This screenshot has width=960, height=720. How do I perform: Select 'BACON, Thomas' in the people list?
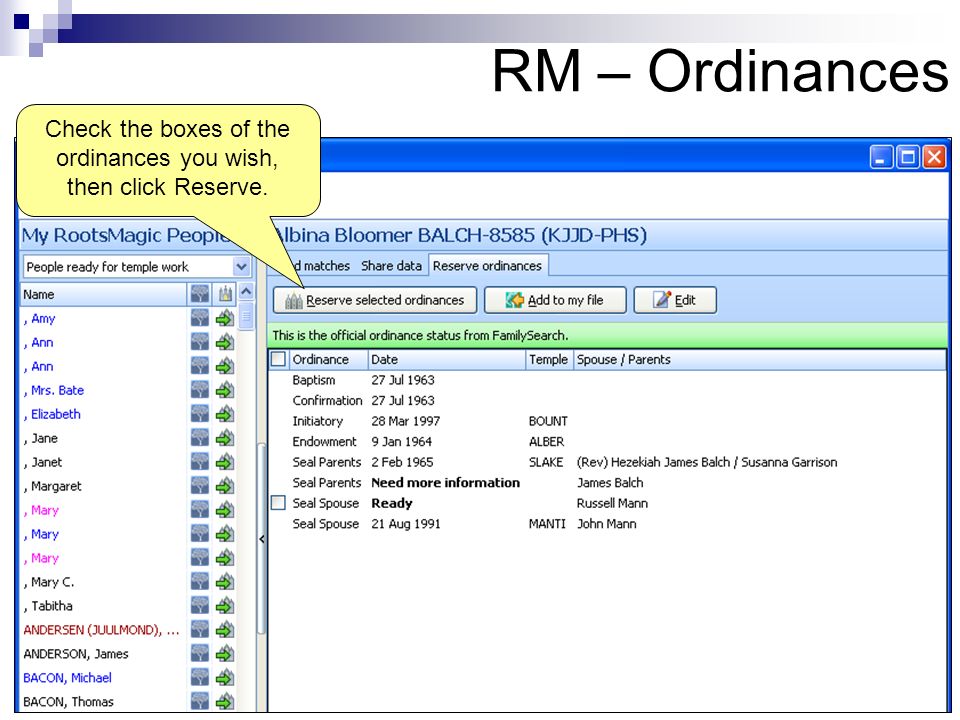click(69, 702)
